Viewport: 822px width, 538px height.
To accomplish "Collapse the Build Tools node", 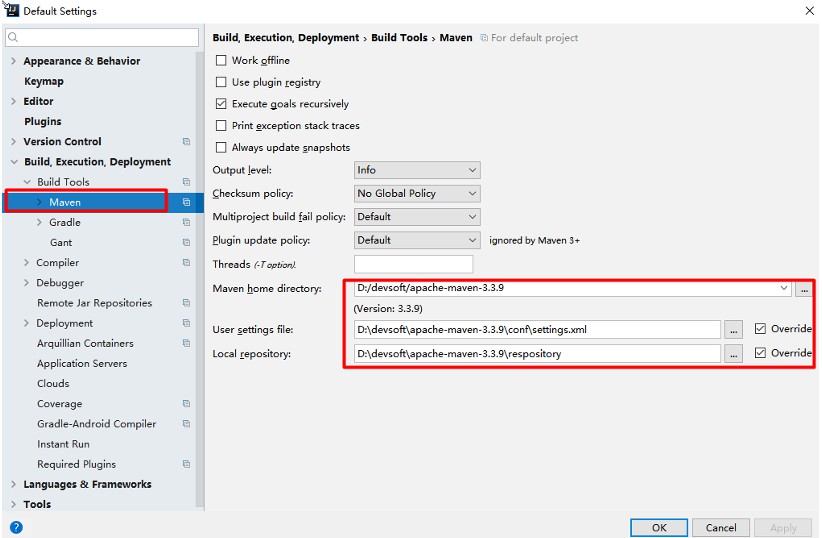I will tap(27, 182).
